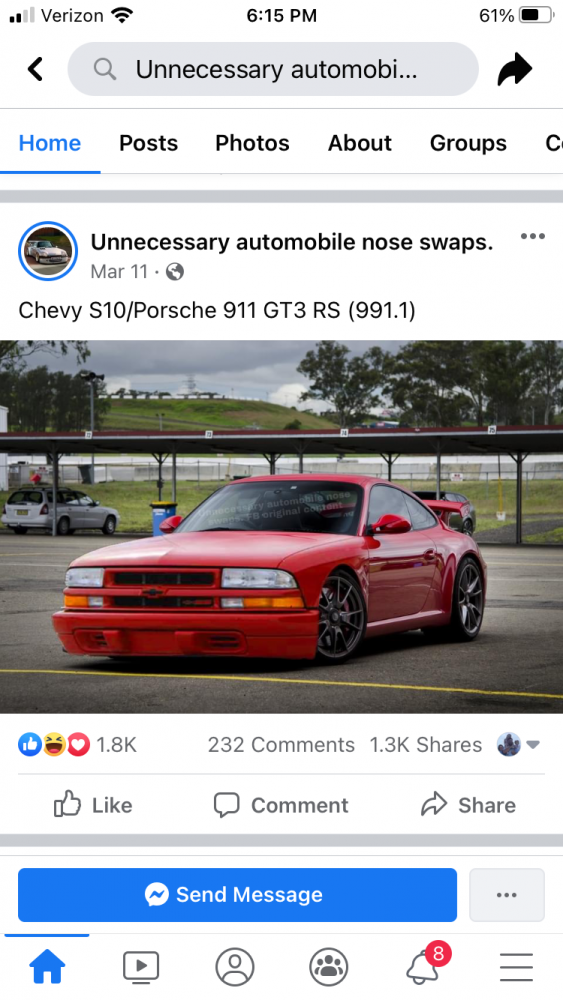View the 232 Comments link
The width and height of the screenshot is (563, 1000).
coord(281,744)
